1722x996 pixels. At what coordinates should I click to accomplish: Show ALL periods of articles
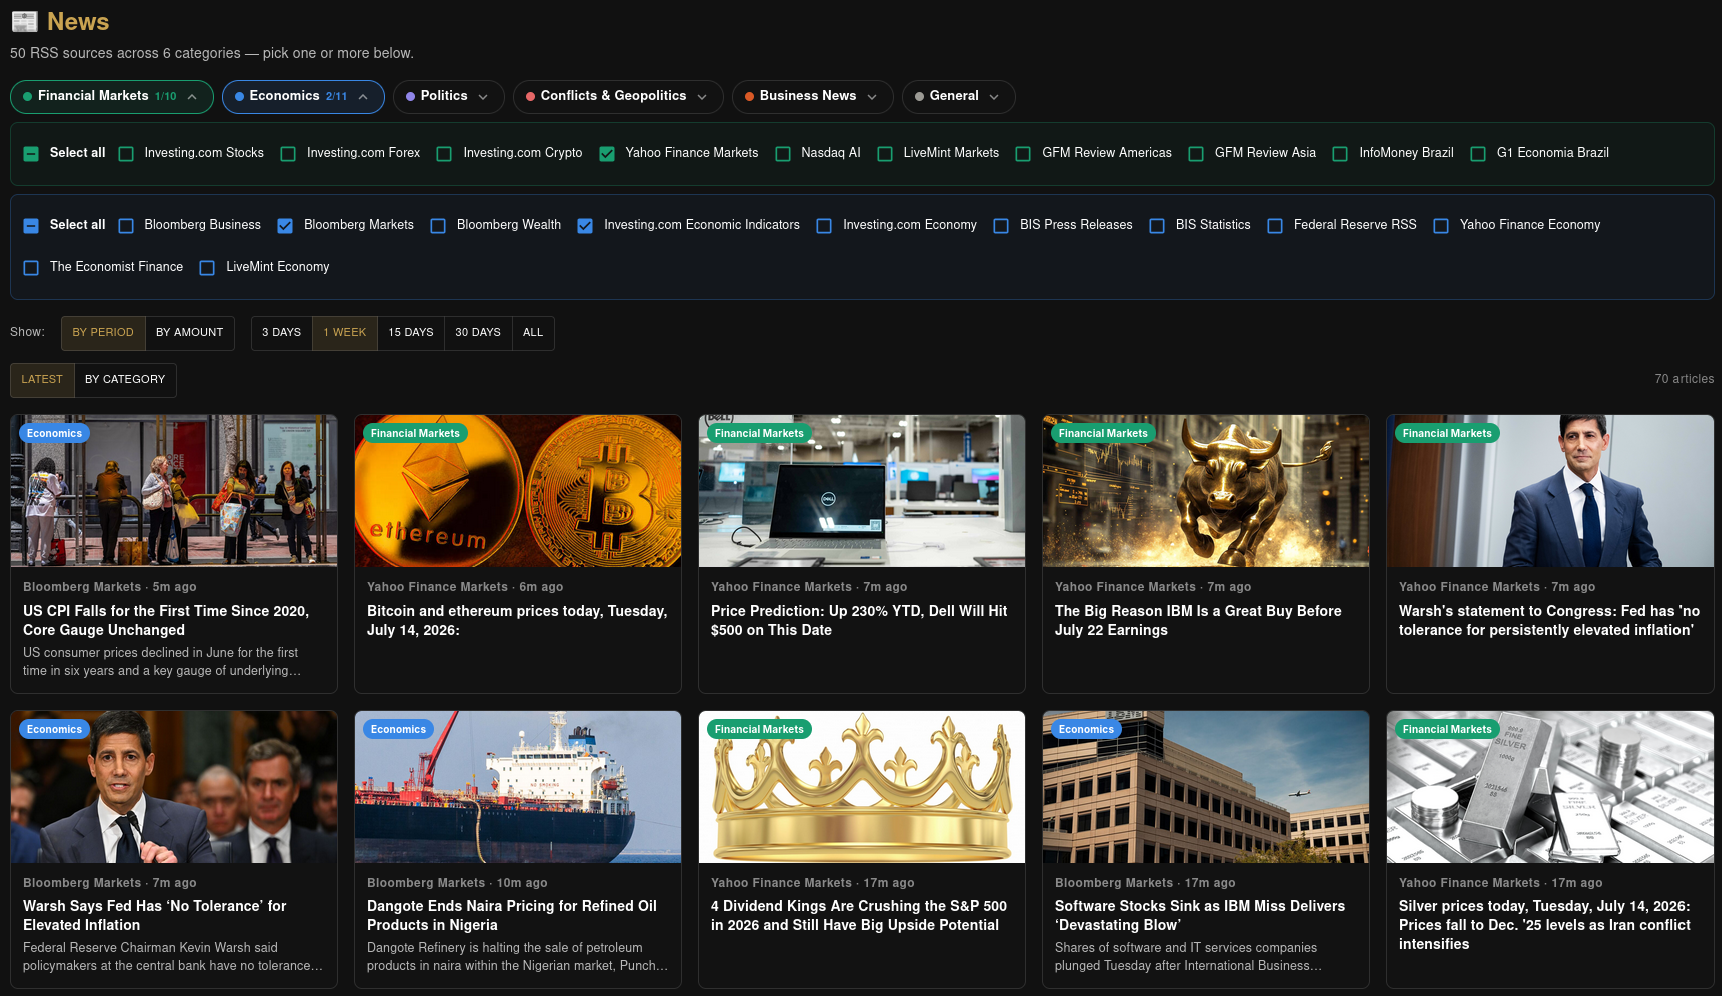[x=533, y=333]
